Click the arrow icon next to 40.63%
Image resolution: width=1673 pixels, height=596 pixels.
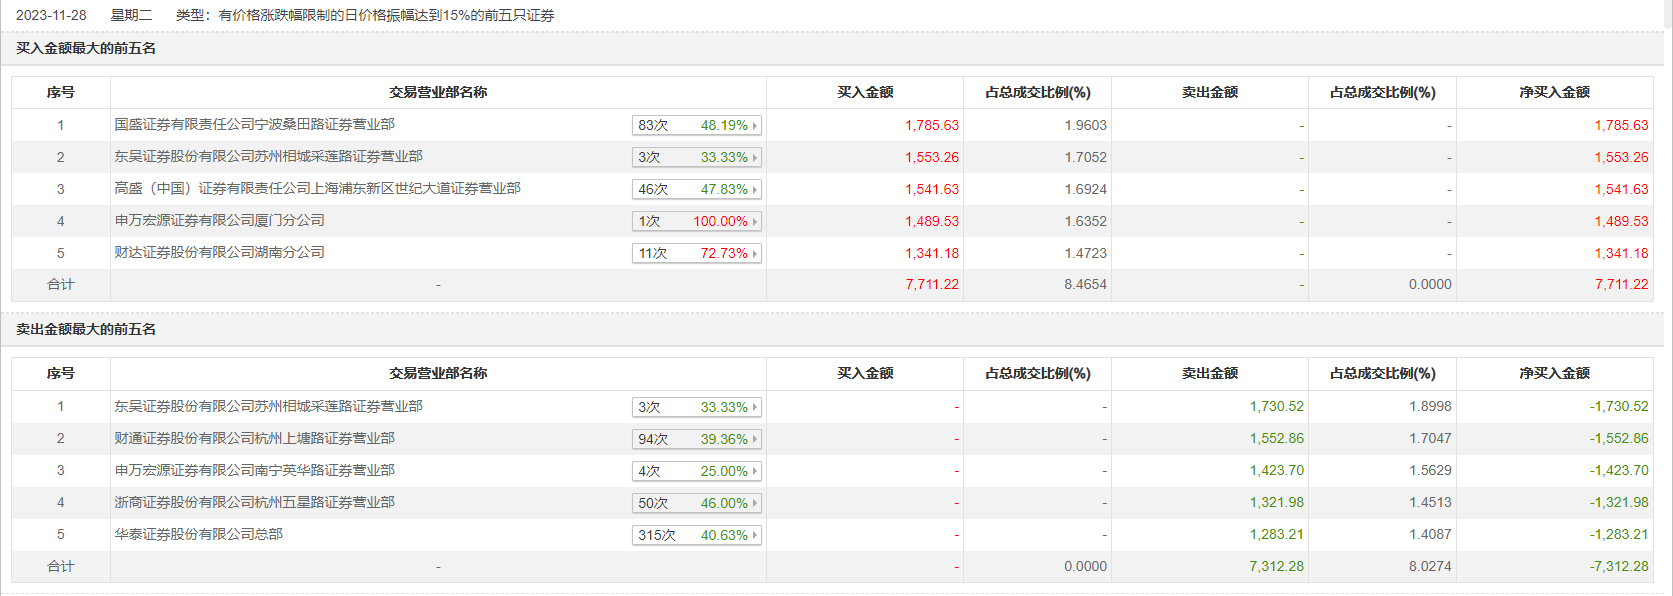pos(754,536)
